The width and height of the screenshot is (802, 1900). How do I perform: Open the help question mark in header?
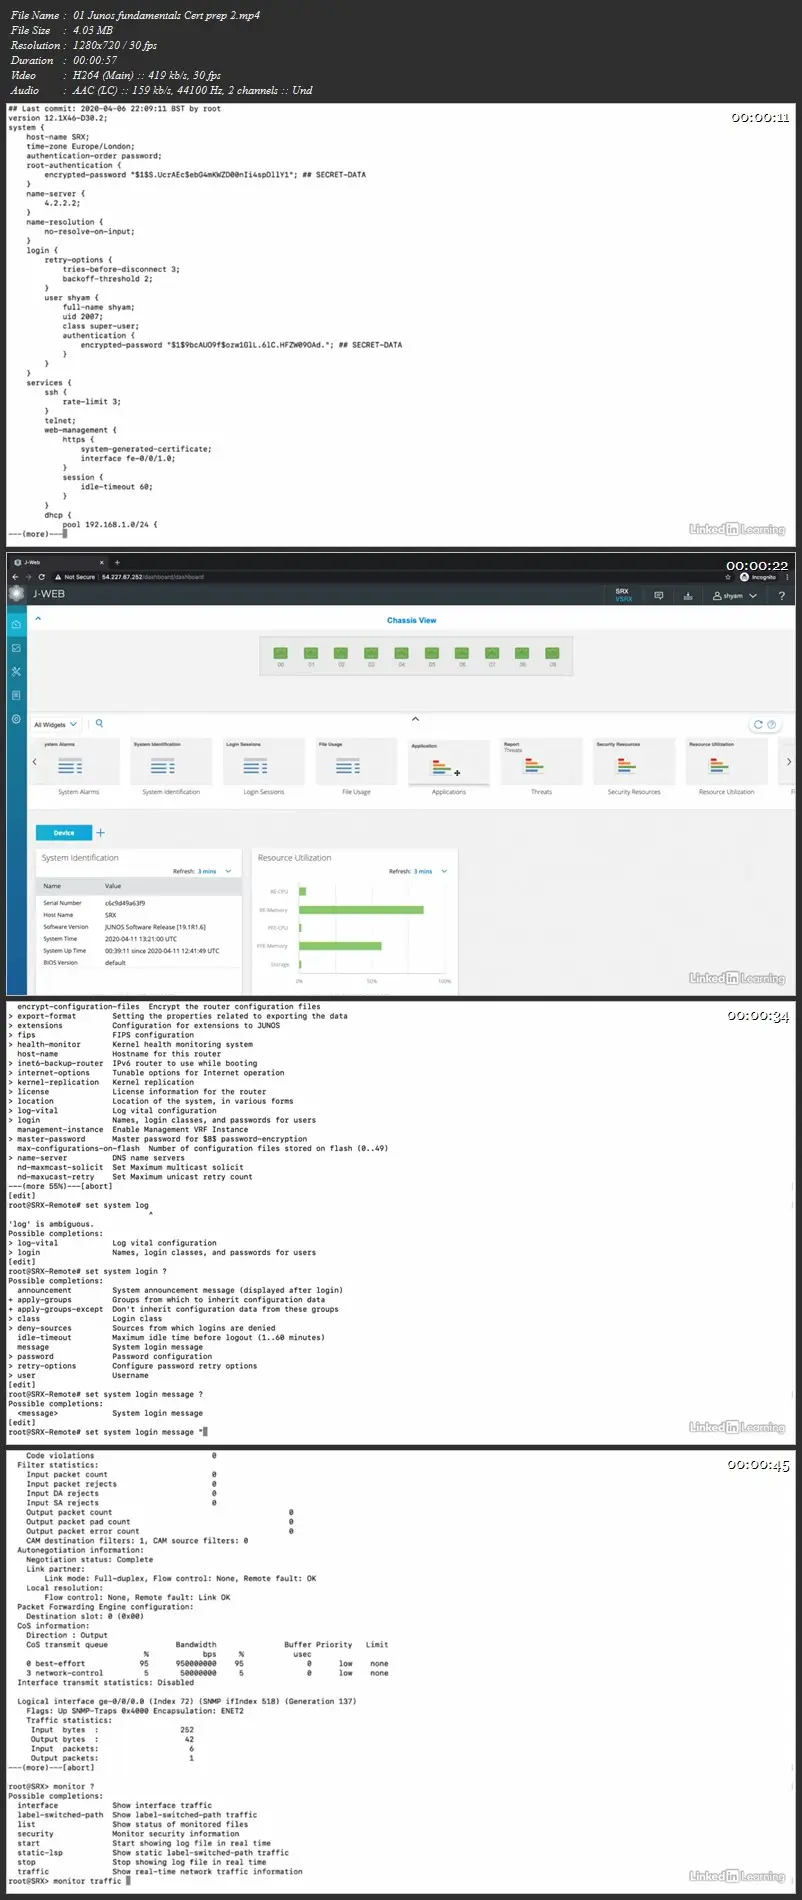[781, 595]
